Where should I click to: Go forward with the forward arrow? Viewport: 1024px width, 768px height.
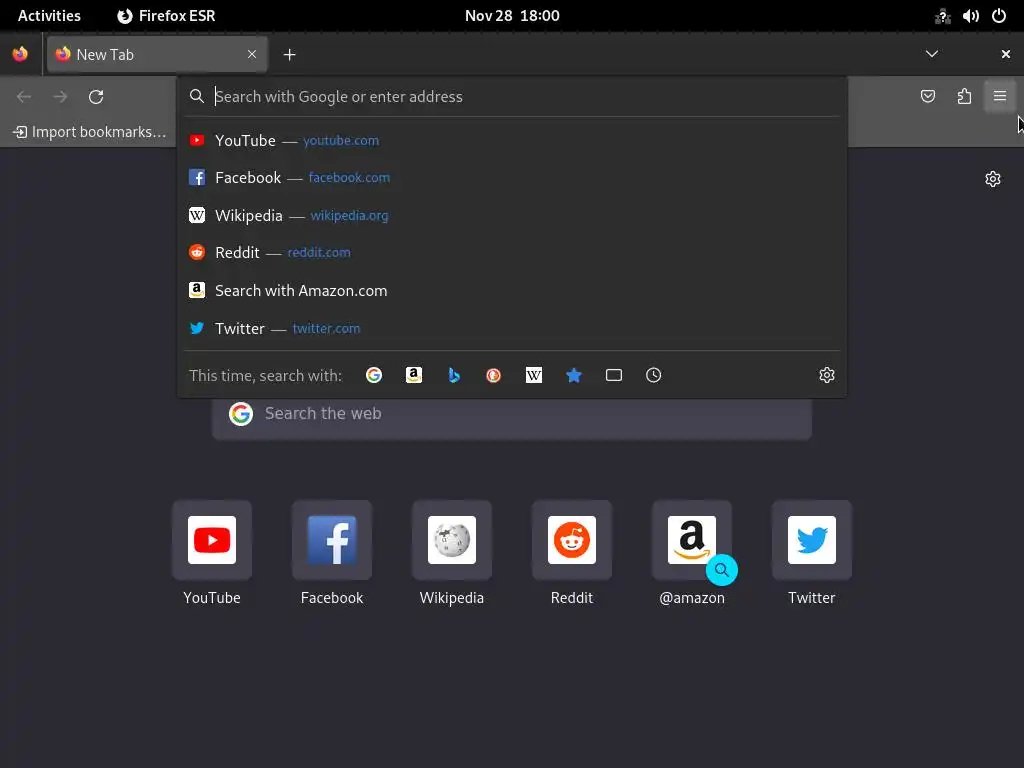(x=60, y=97)
